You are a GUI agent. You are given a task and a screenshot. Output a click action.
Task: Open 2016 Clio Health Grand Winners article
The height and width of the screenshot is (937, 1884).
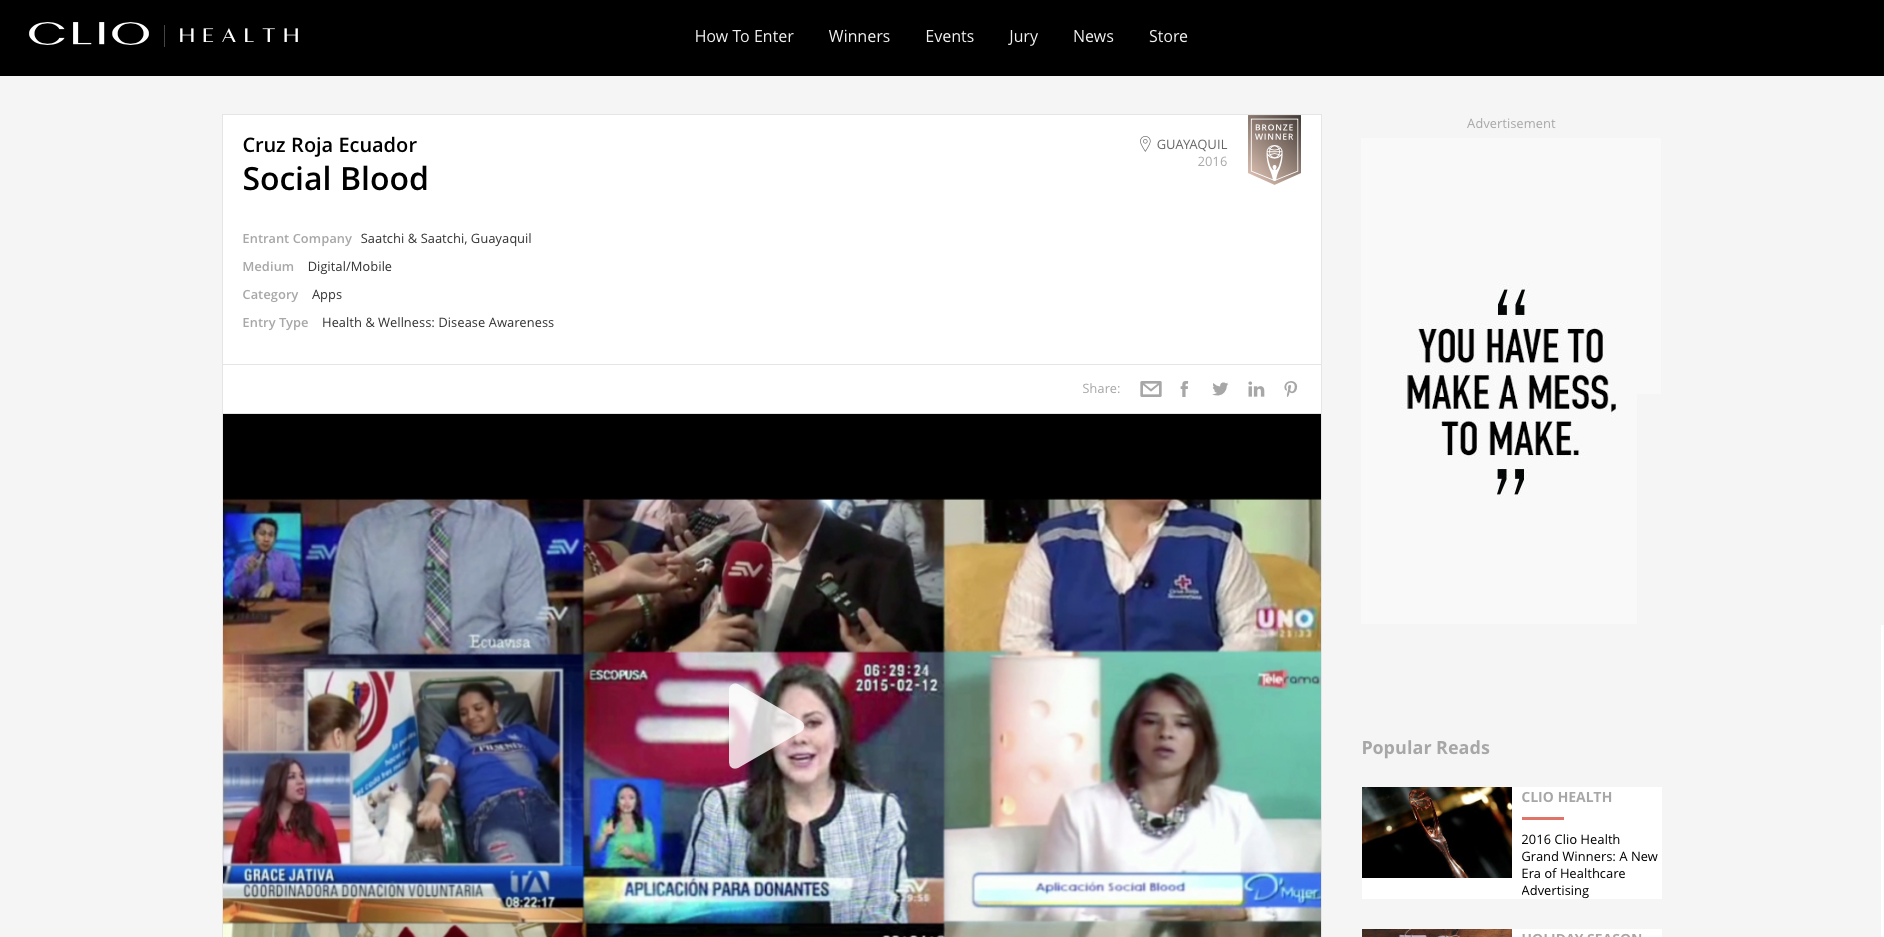point(1589,865)
